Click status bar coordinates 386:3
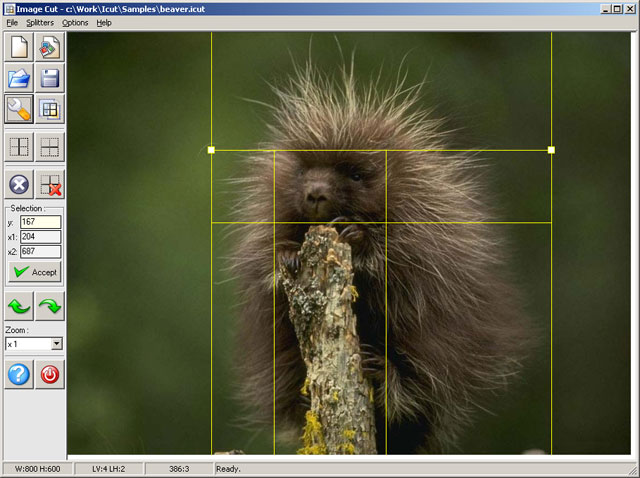The image size is (640, 478). coord(179,469)
